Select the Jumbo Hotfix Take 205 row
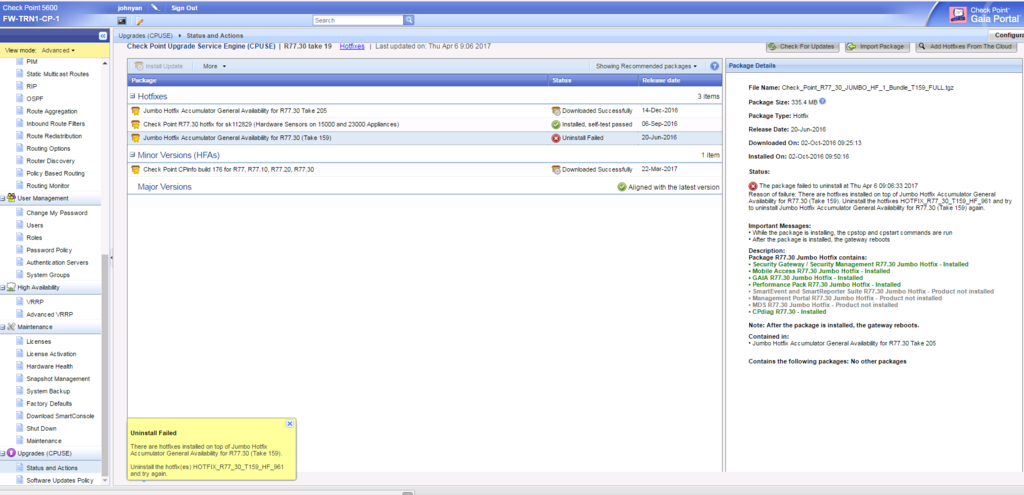Image resolution: width=1024 pixels, height=495 pixels. point(424,111)
